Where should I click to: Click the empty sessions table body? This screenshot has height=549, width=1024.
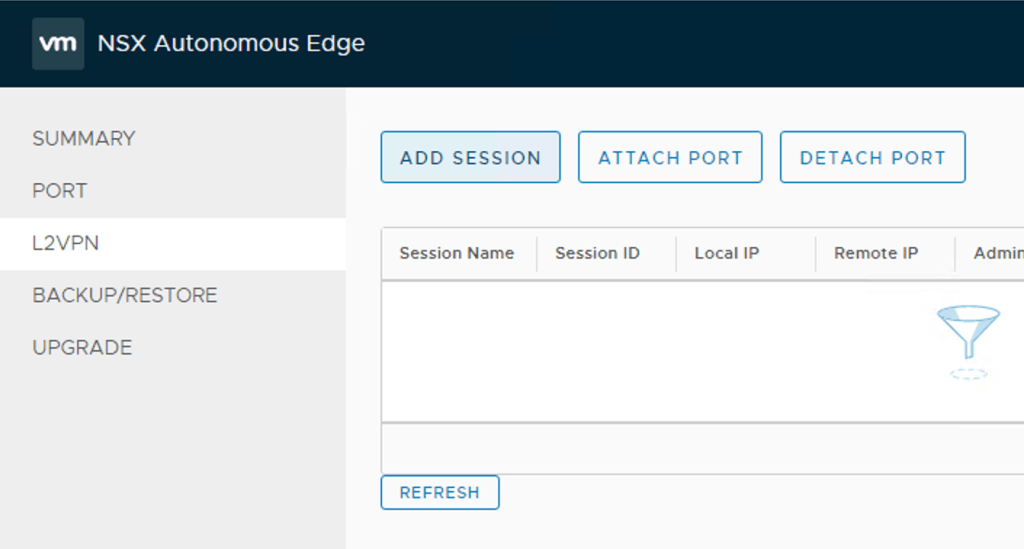coord(650,350)
